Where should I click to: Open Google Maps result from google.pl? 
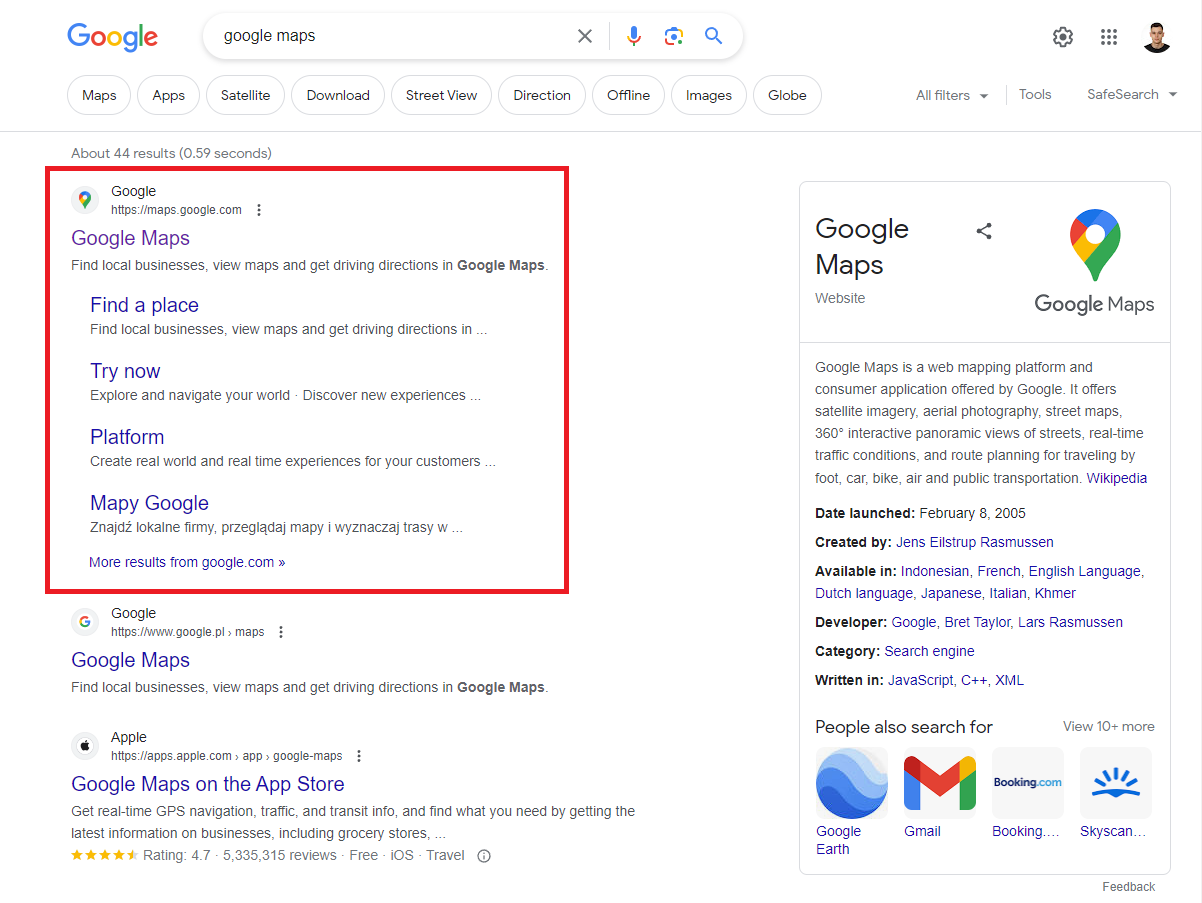tap(130, 660)
